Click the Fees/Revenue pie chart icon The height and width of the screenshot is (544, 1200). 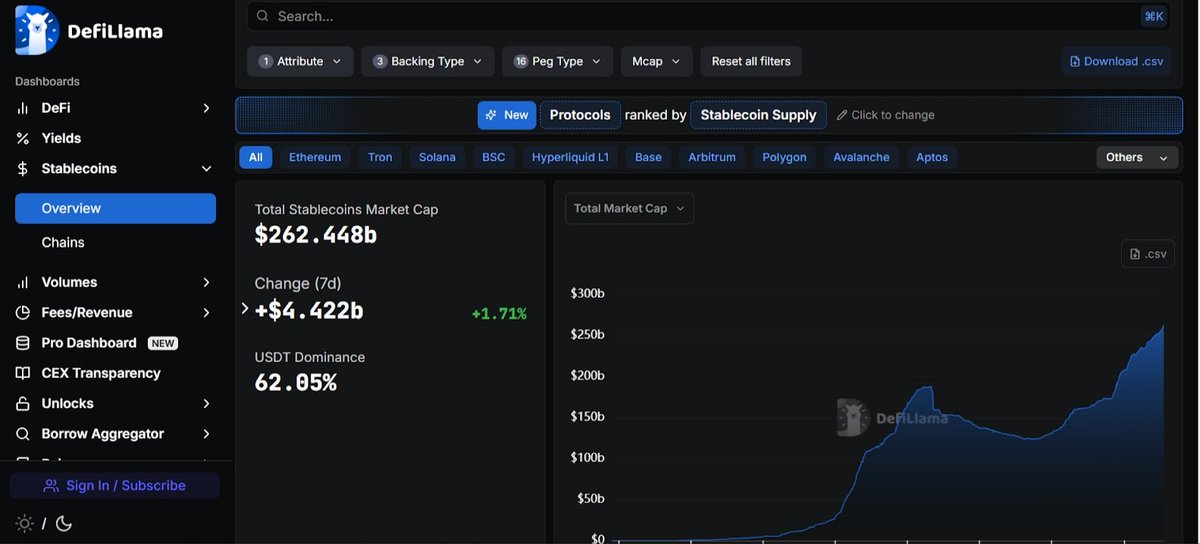pyautogui.click(x=23, y=313)
